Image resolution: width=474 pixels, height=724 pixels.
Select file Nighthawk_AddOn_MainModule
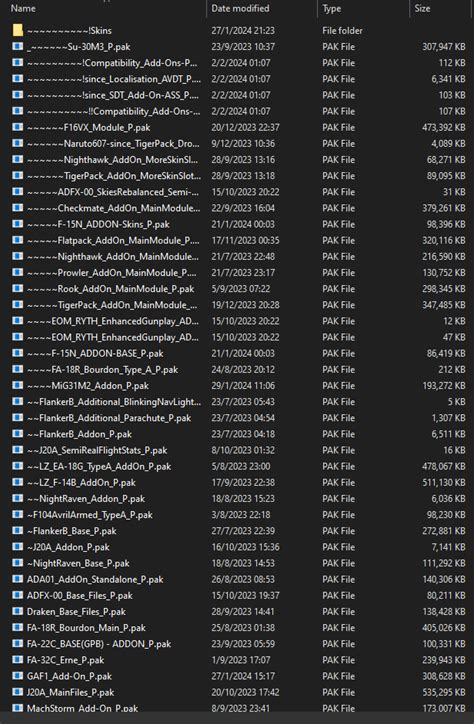113,256
